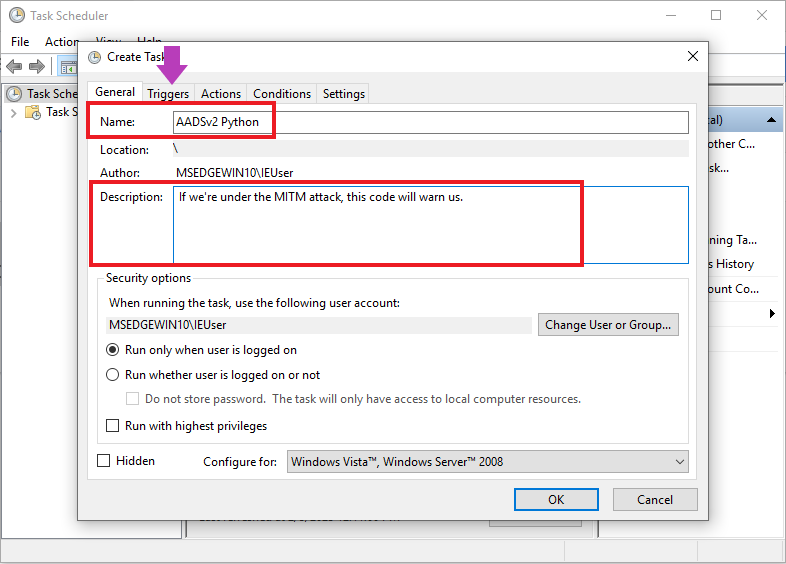Image resolution: width=786 pixels, height=564 pixels.
Task: Open the Configure for dropdown
Action: click(x=488, y=461)
